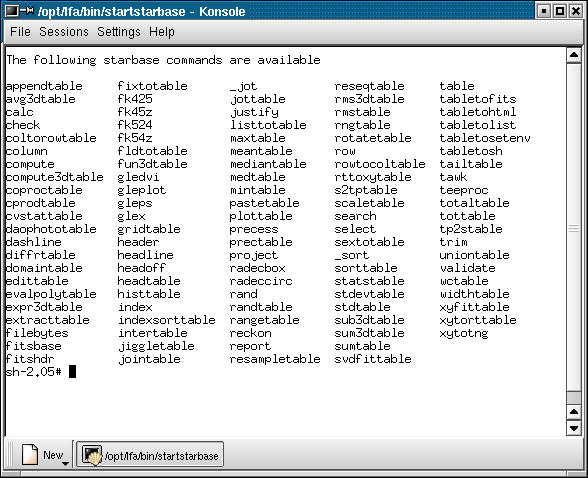Click the command 'reseqtable'
This screenshot has height=478, width=588.
[x=369, y=86]
